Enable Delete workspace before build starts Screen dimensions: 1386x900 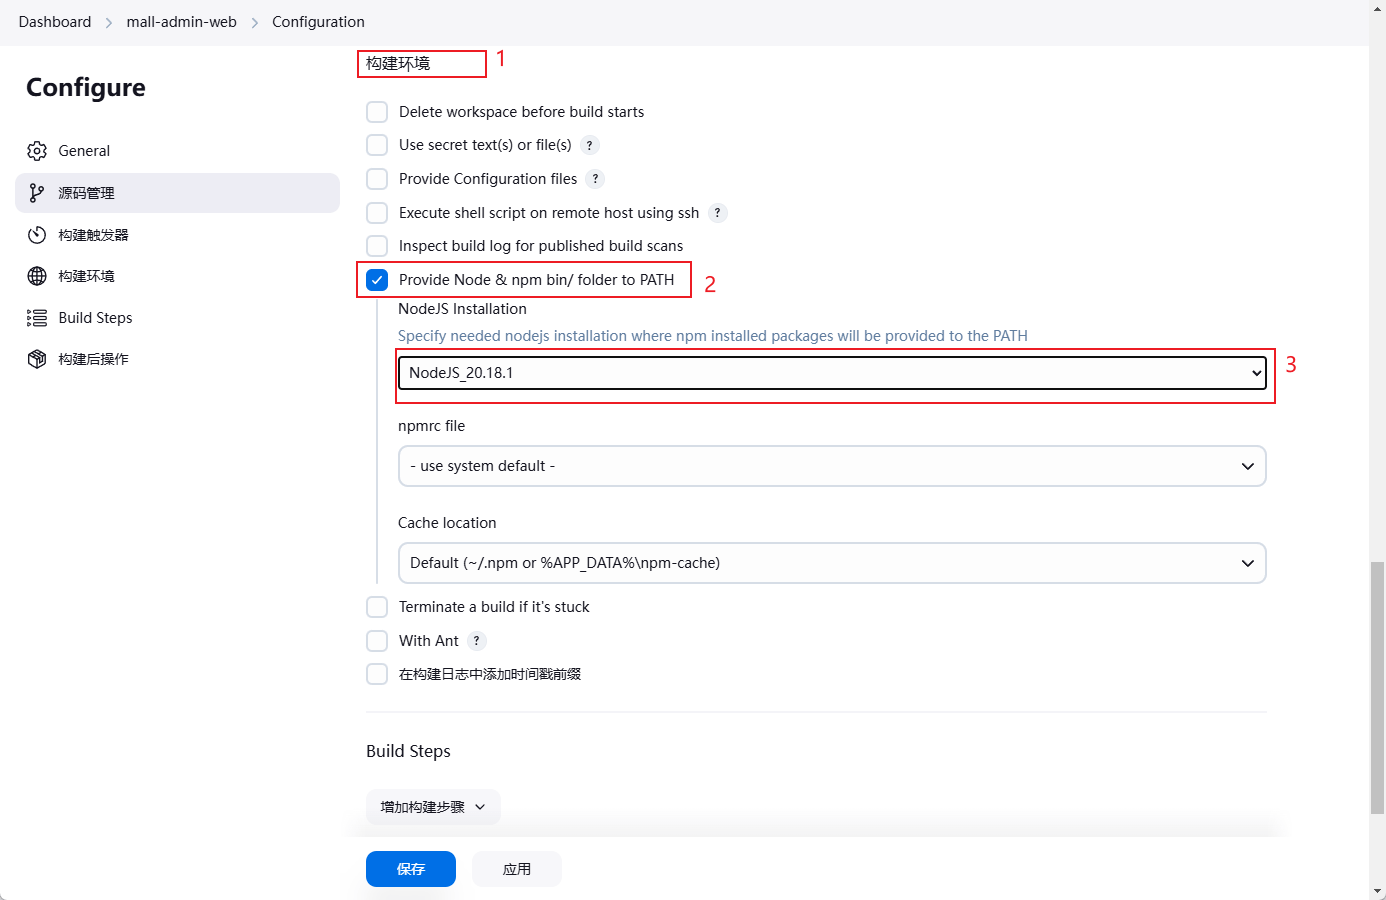pos(377,112)
